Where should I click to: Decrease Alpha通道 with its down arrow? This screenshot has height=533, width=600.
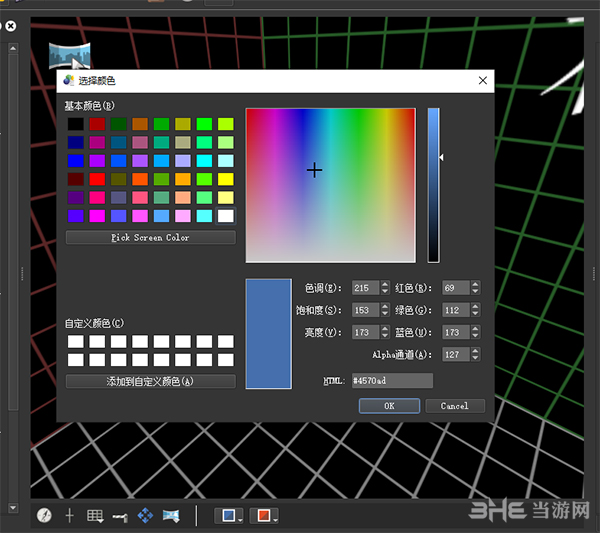click(475, 358)
